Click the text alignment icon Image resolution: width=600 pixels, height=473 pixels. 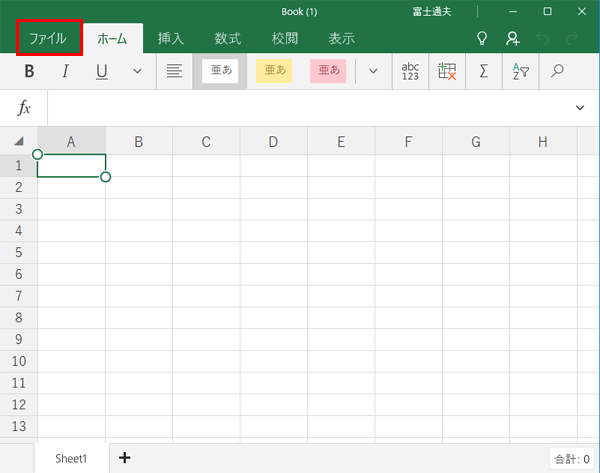click(x=174, y=71)
